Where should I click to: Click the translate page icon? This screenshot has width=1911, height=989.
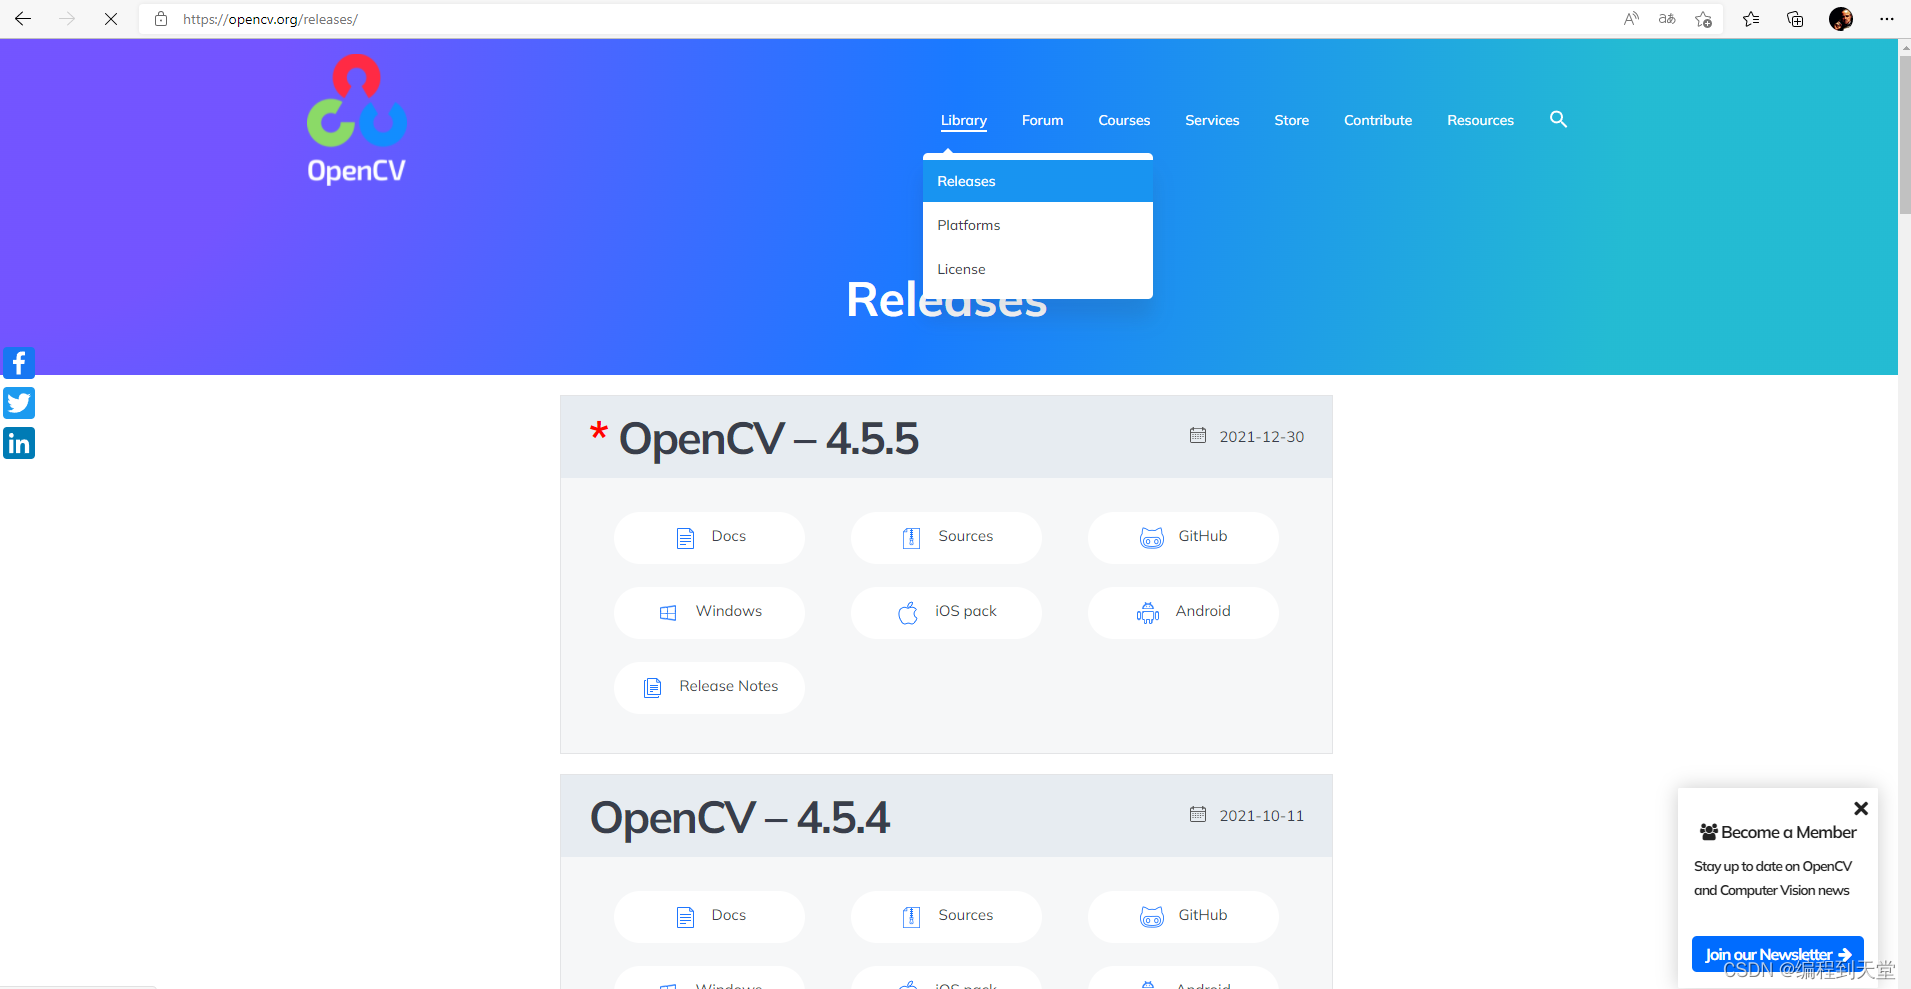(x=1667, y=19)
